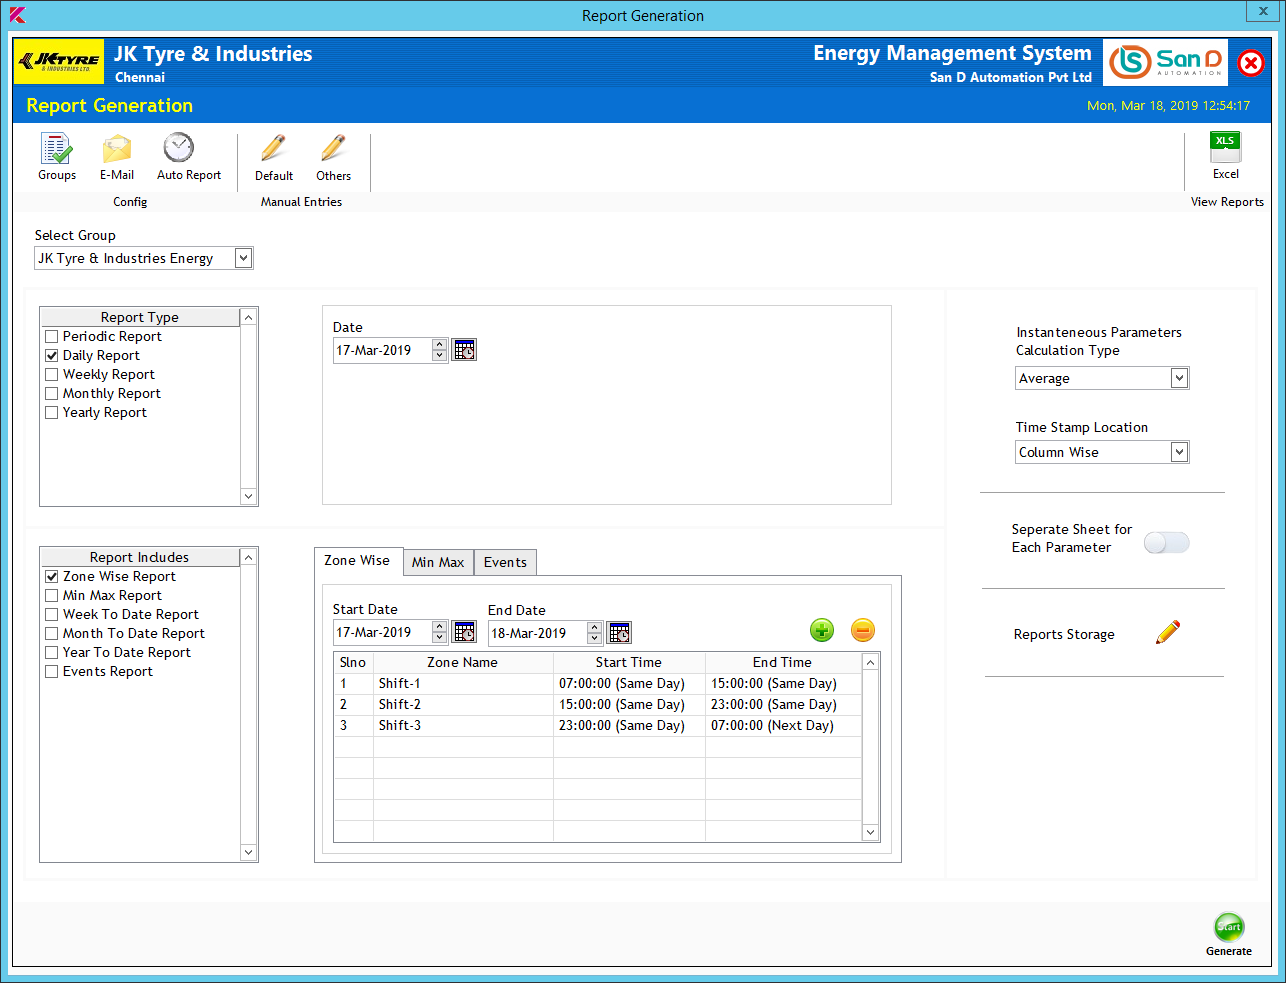This screenshot has height=983, width=1286.
Task: Open Others manual entries pencil icon
Action: 333,149
